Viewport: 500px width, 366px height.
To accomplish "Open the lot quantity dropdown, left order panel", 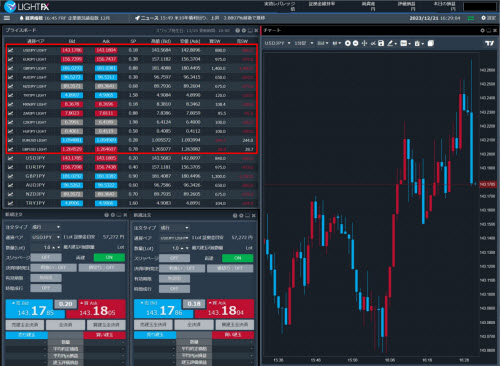I will tap(59, 247).
